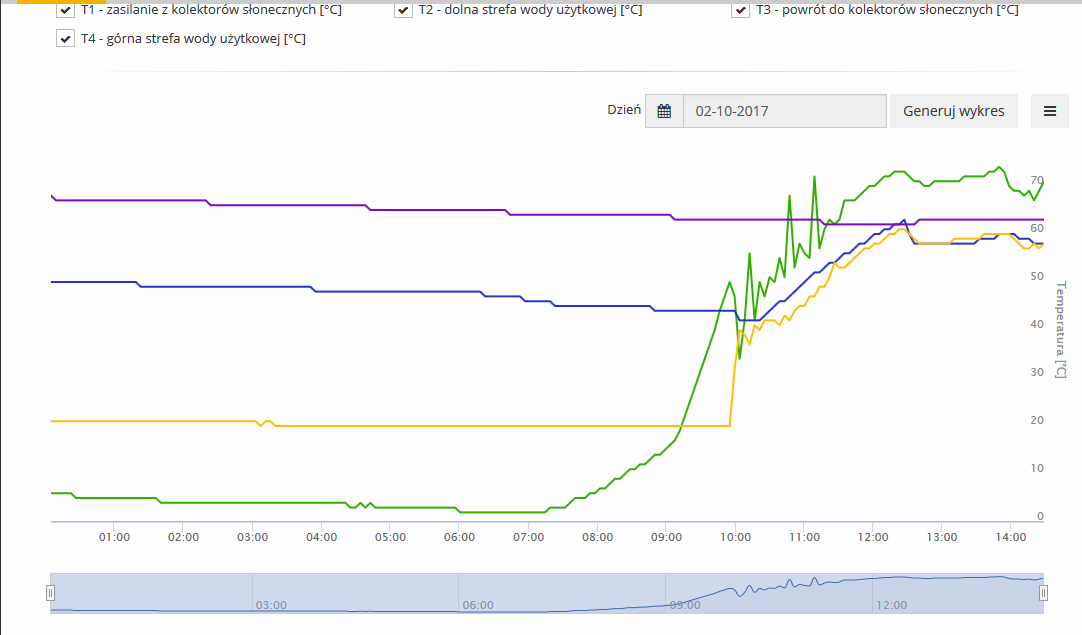Disable T3 powrót do kolektorów checkbox
The height and width of the screenshot is (635, 1082).
coord(740,10)
